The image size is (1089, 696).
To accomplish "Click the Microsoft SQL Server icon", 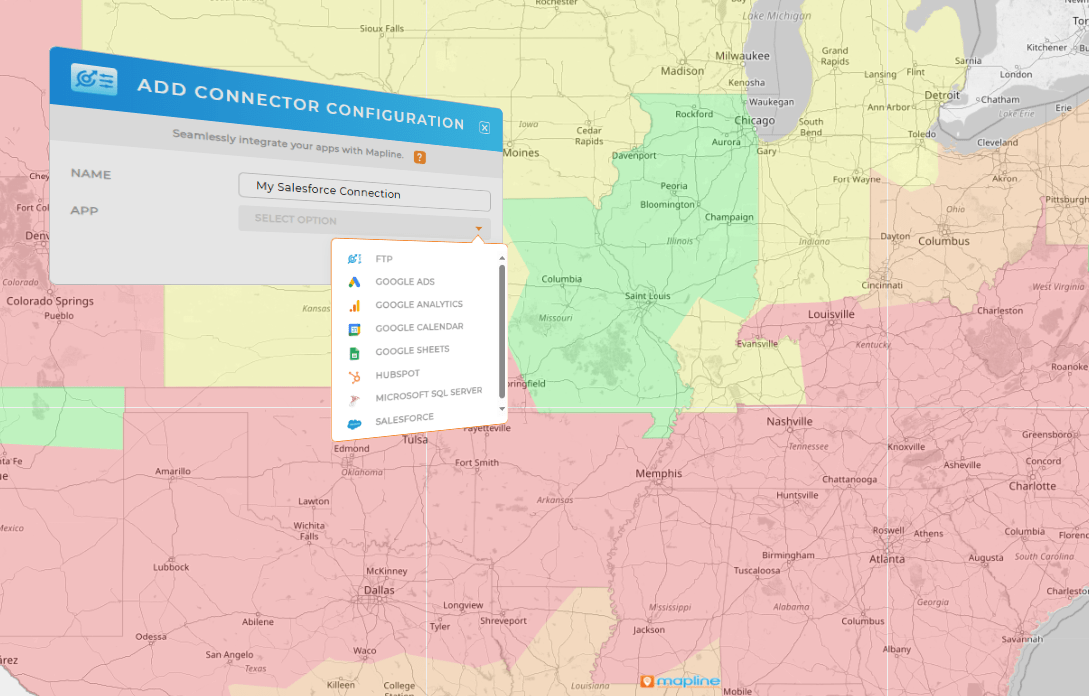I will click(354, 400).
